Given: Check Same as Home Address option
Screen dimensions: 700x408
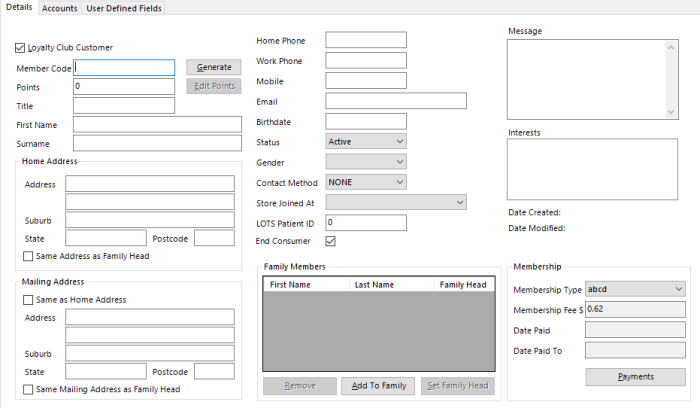Looking at the screenshot, I should [27, 299].
